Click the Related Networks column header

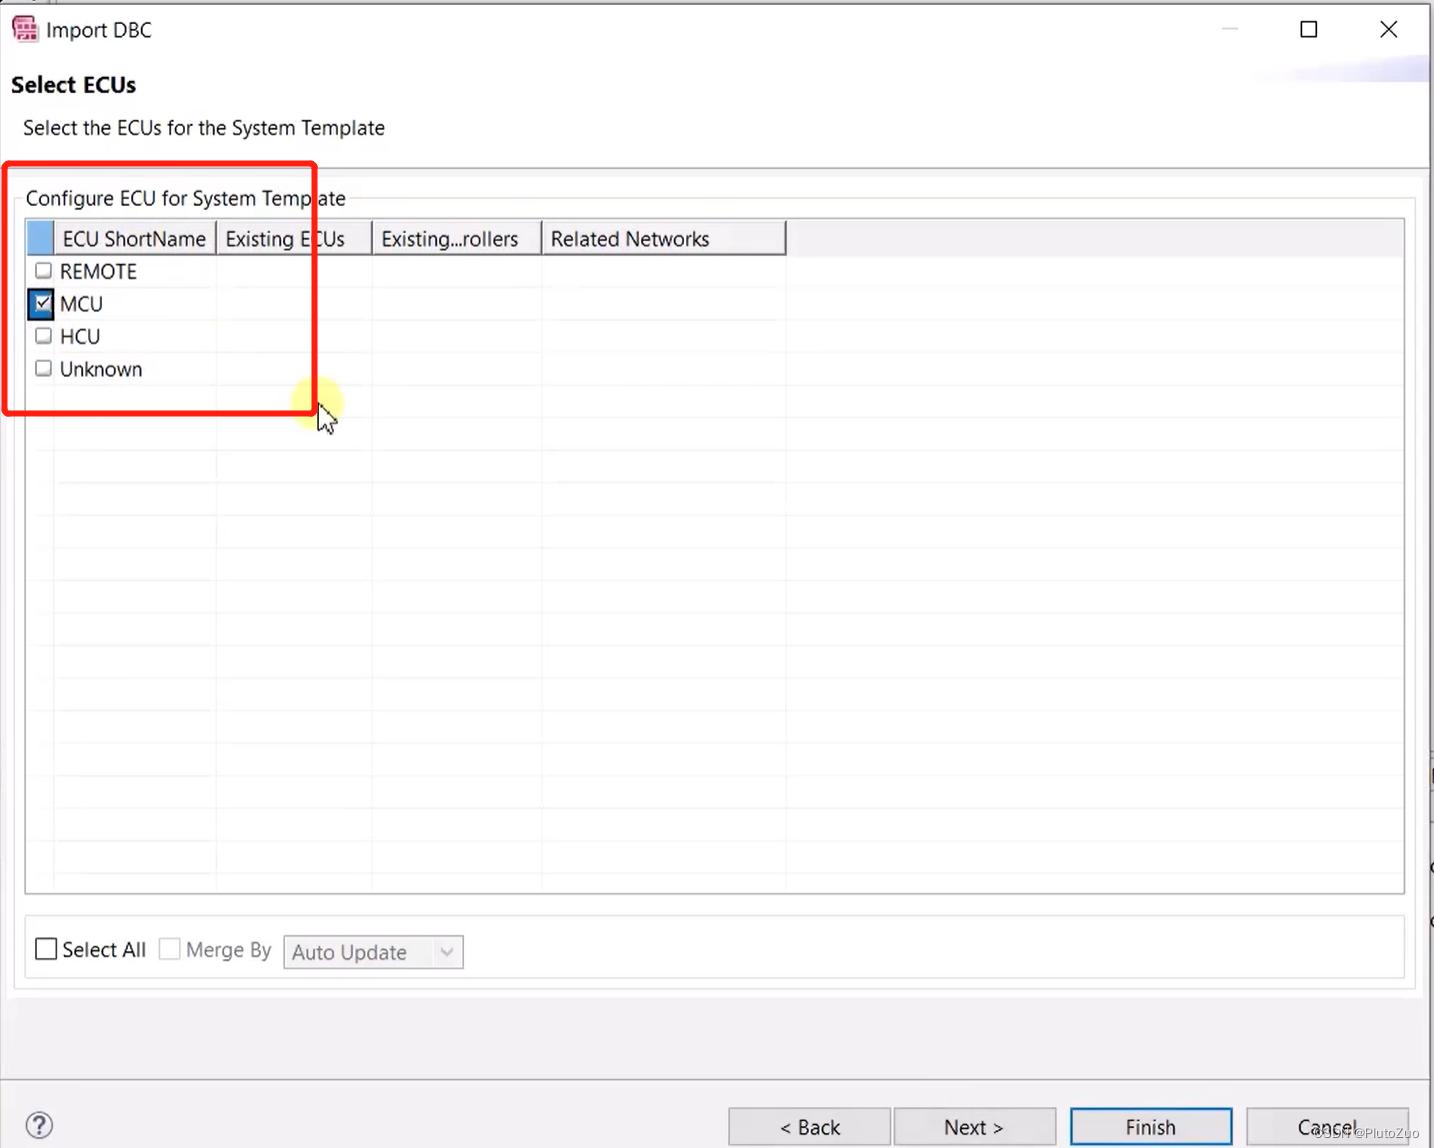coord(664,239)
